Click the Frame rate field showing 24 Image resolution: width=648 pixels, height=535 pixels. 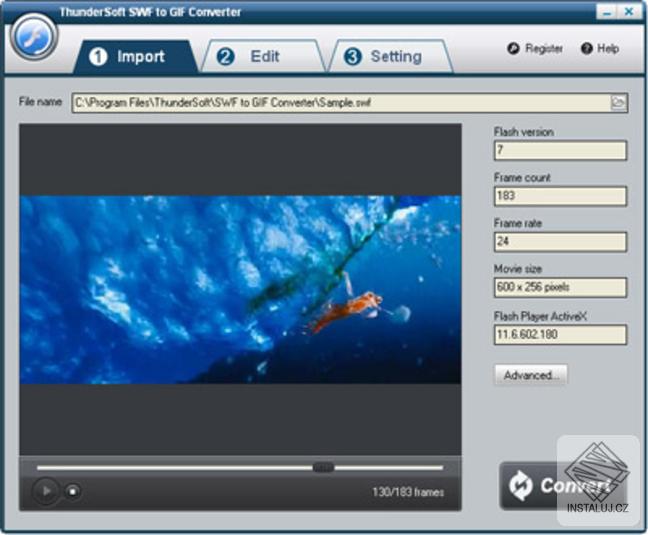(x=560, y=242)
